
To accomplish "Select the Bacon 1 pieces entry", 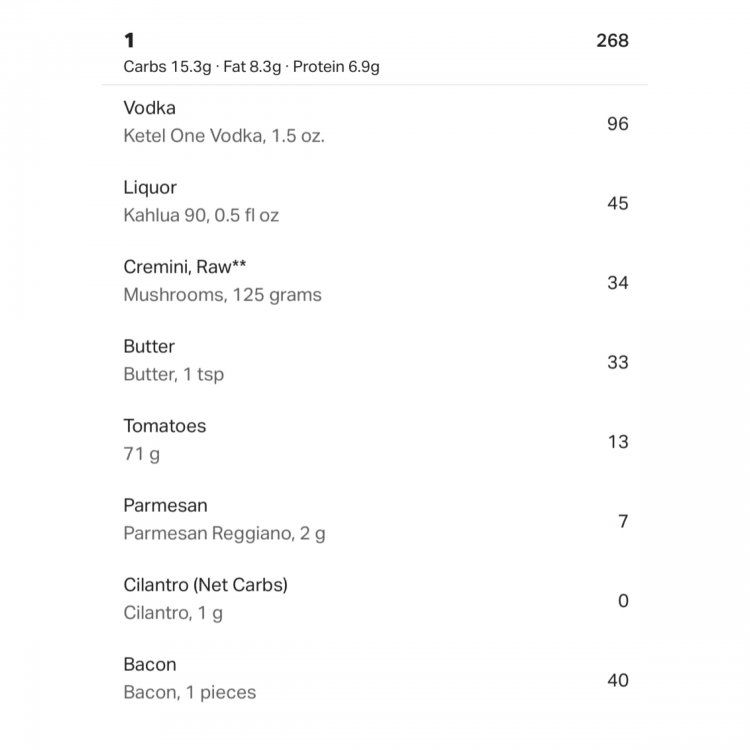I will click(375, 678).
